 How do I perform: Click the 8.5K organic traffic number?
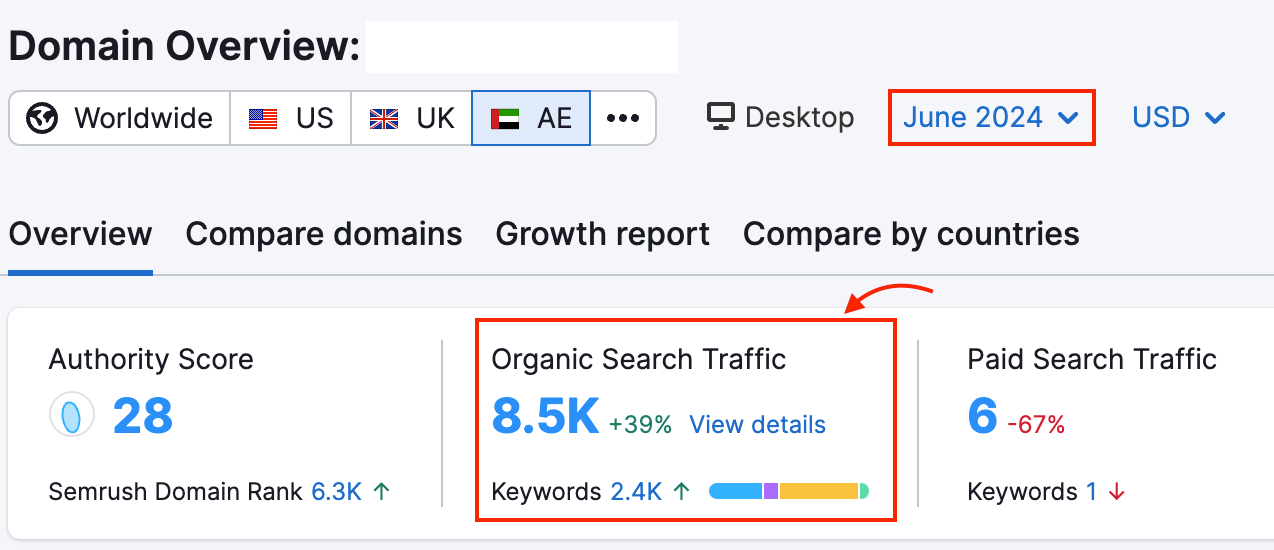coord(545,416)
